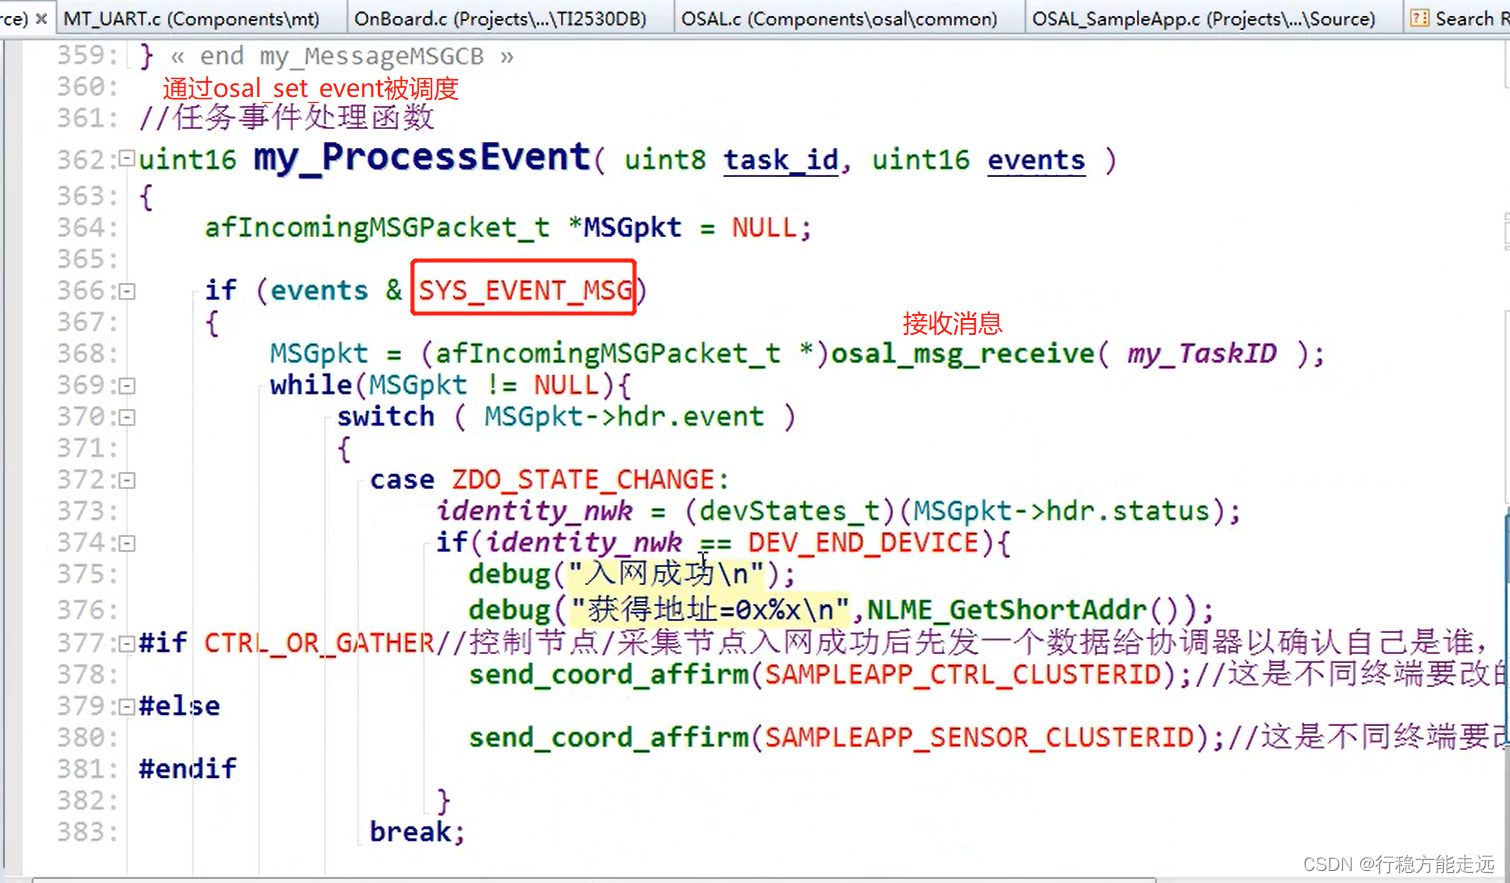Click SAMPLEAPP_SENSOR_CLUSTERID argument

(x=980, y=738)
